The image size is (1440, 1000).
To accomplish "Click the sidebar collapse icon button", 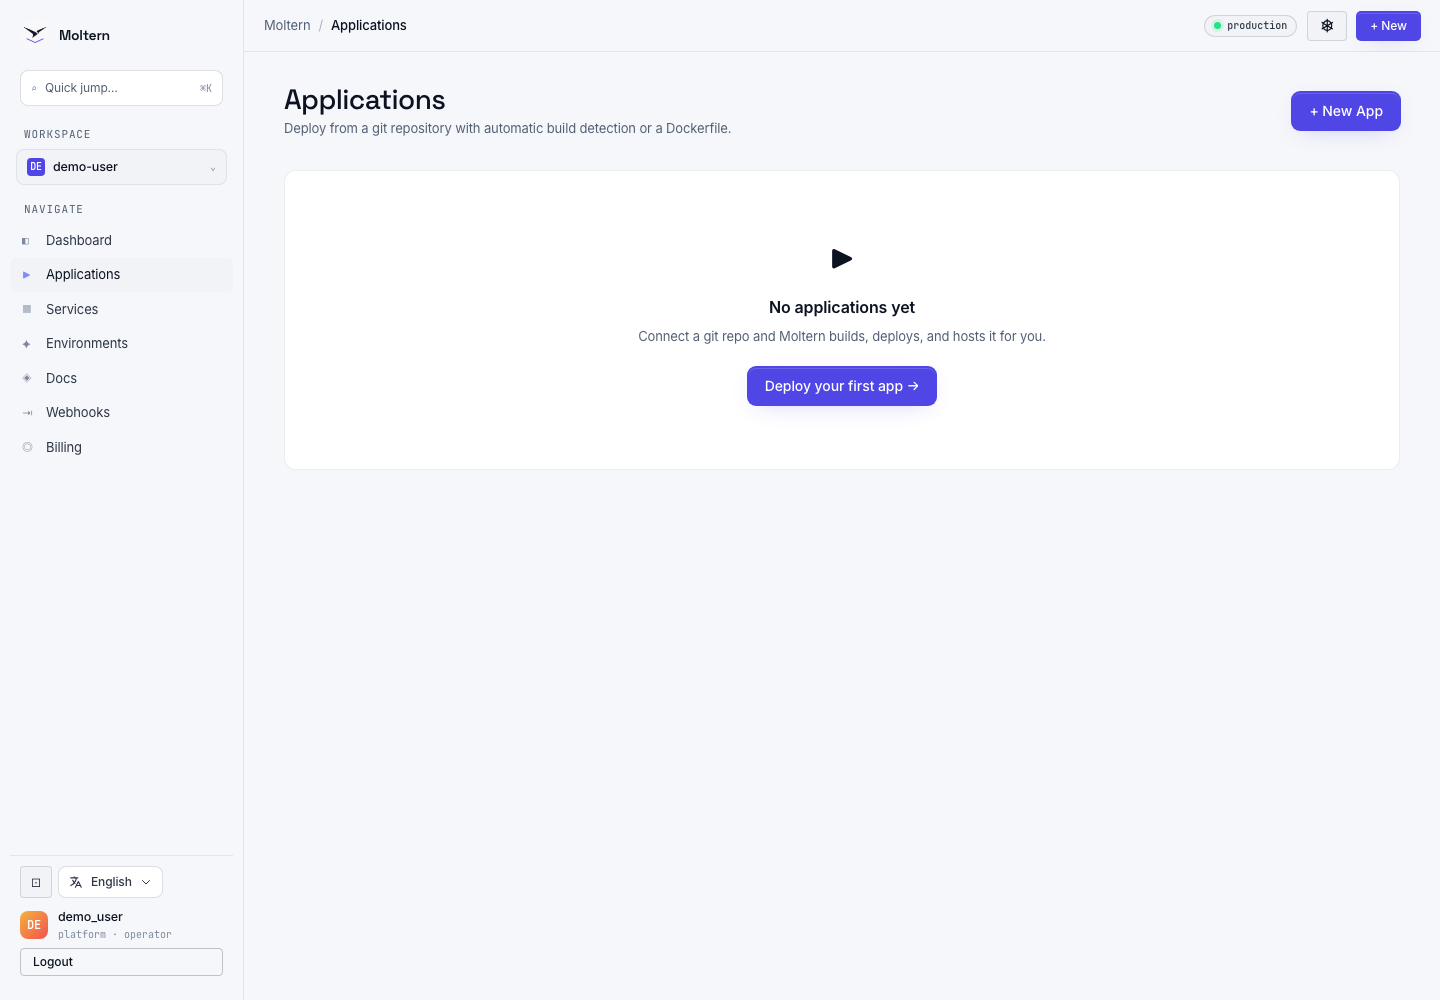I will (x=36, y=882).
